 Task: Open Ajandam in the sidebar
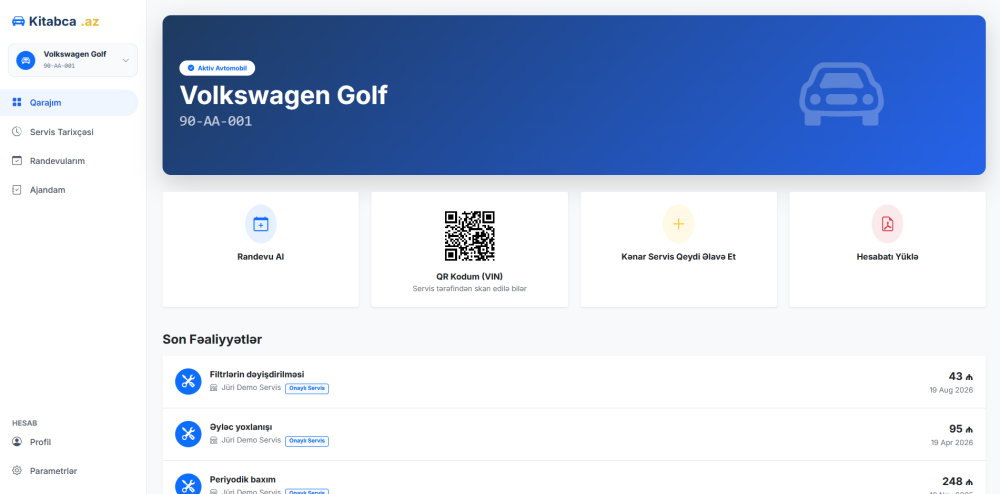tap(69, 190)
